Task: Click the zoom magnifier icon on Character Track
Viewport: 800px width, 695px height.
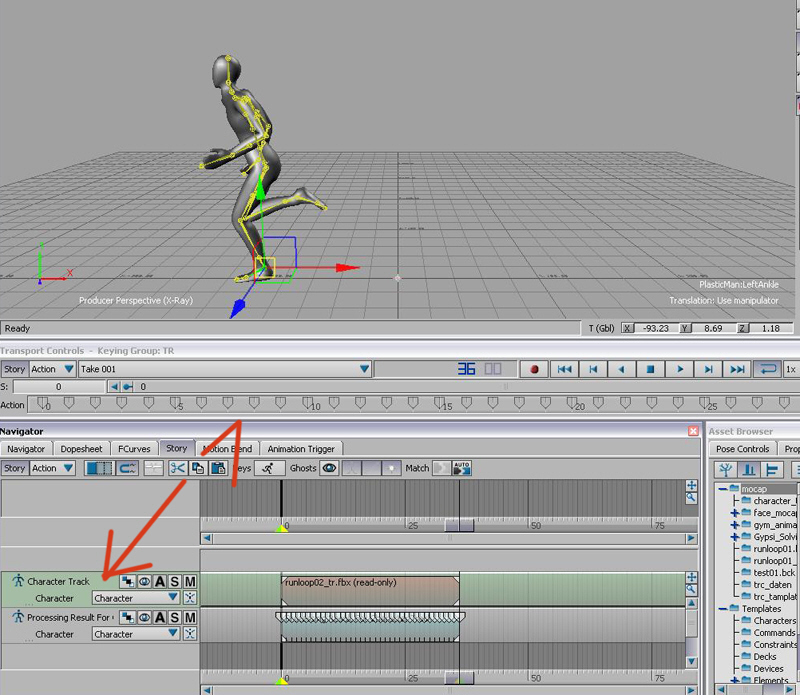Action: [x=691, y=591]
